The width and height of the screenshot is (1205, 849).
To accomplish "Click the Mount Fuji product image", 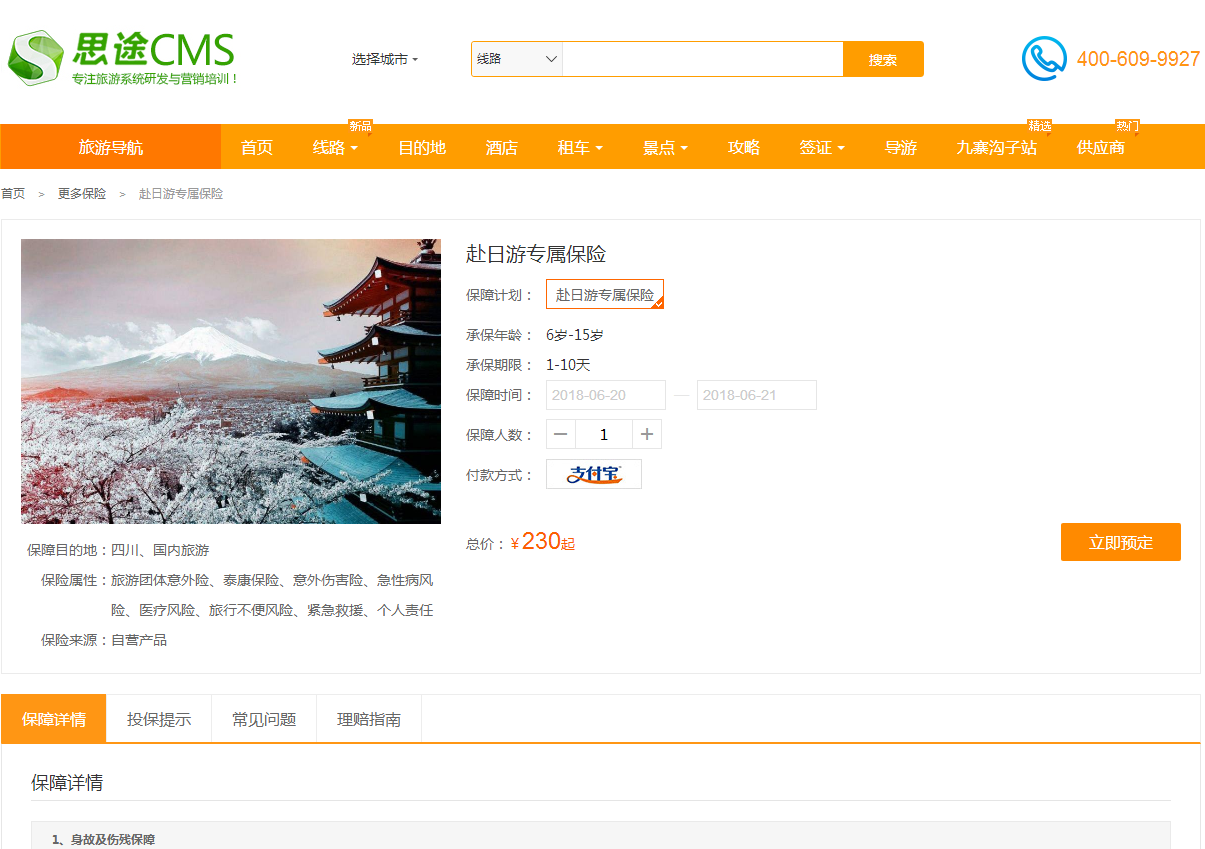I will pyautogui.click(x=231, y=381).
